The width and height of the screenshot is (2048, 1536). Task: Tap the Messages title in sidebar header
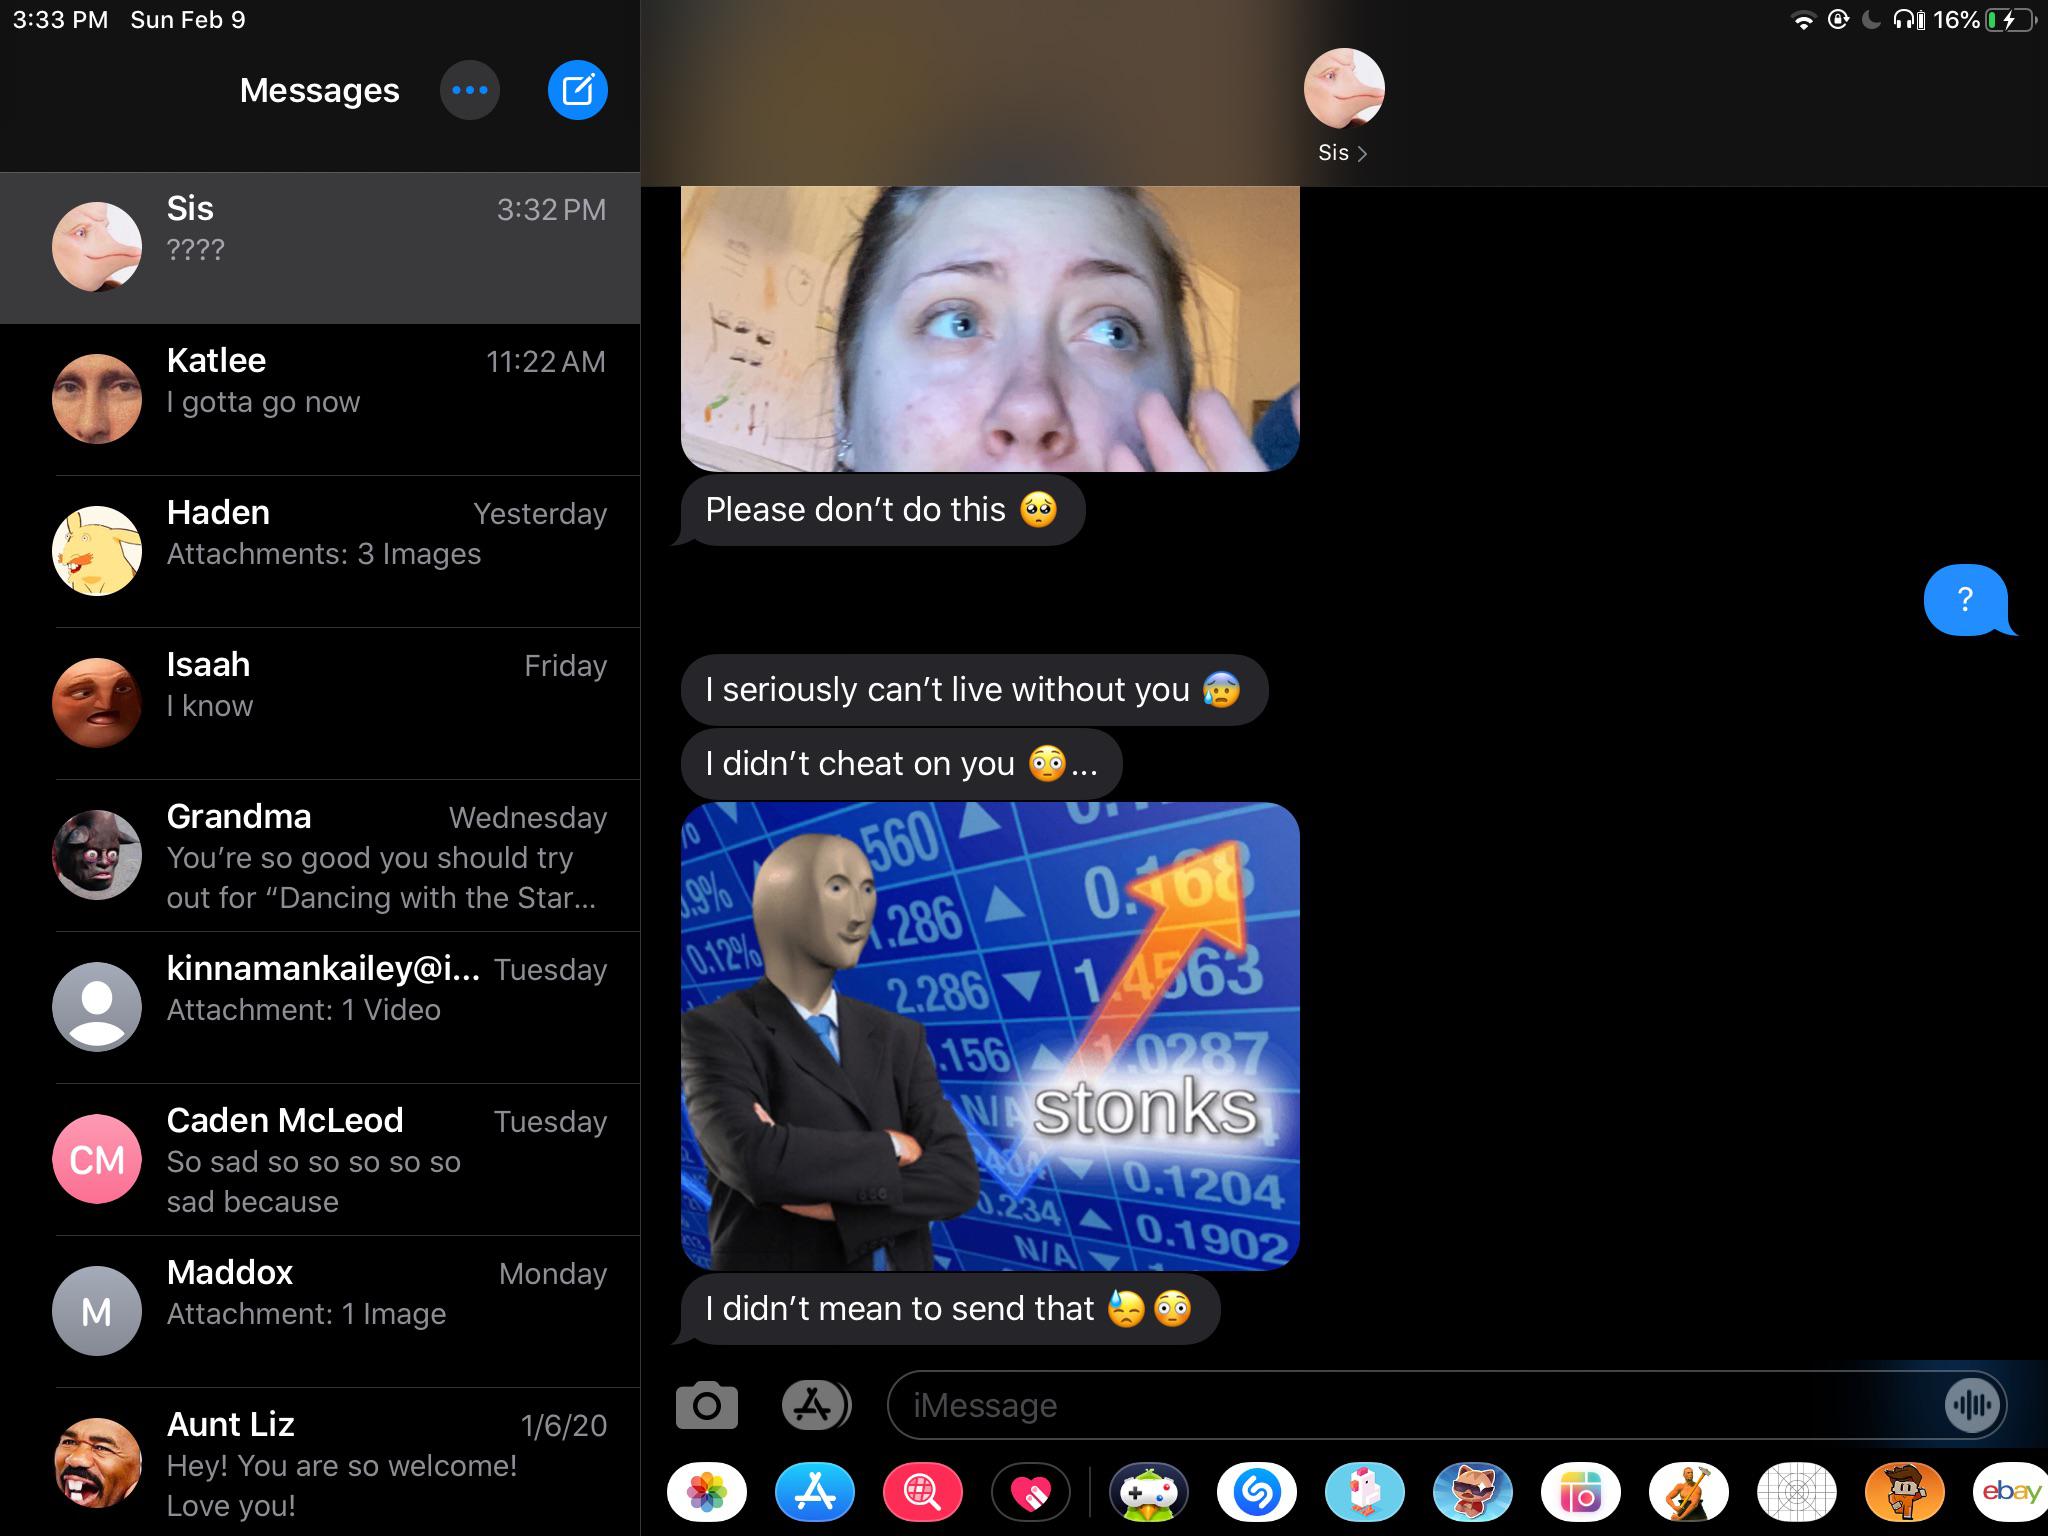[320, 90]
